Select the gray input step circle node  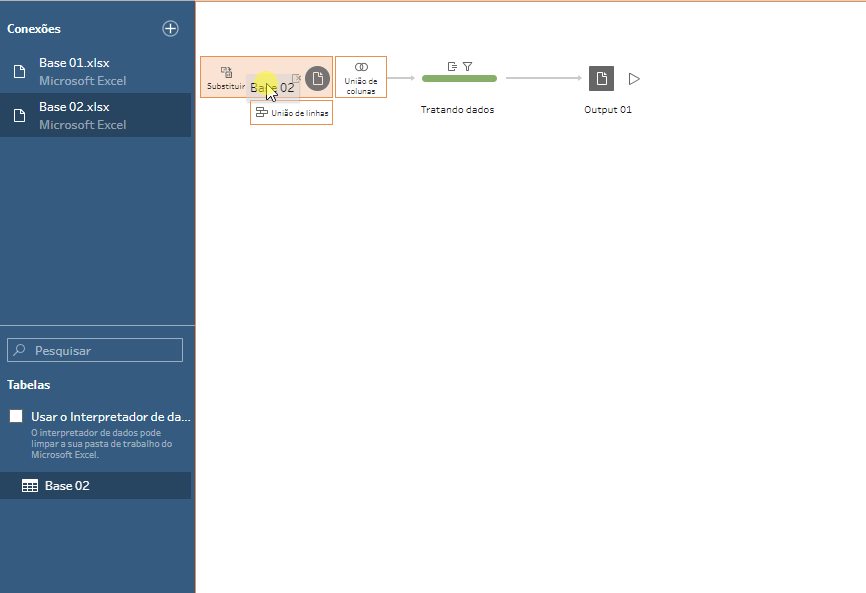[317, 78]
